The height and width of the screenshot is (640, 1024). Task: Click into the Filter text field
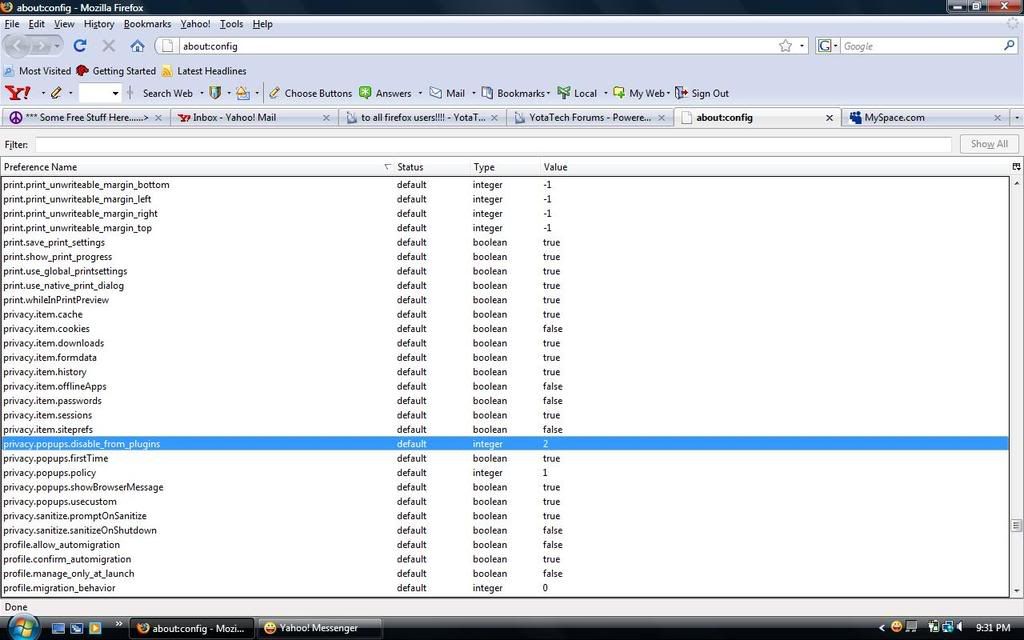coord(492,145)
